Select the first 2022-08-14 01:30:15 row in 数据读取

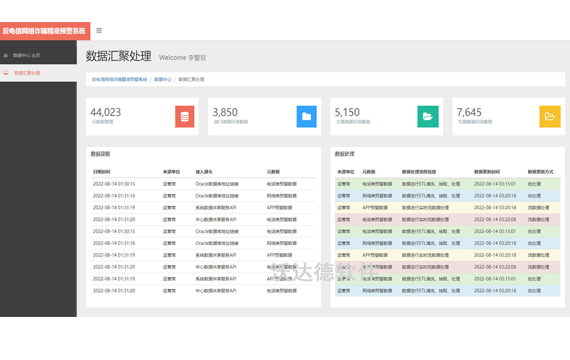[x=203, y=184]
